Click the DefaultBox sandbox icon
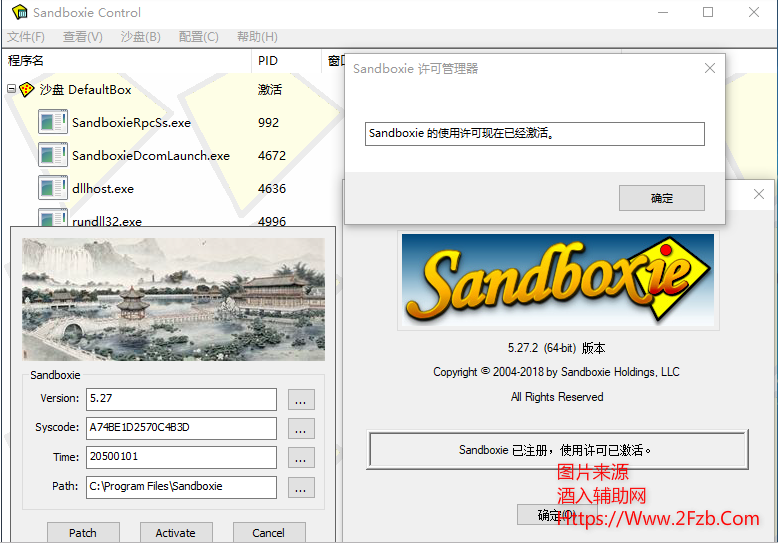 (x=26, y=90)
